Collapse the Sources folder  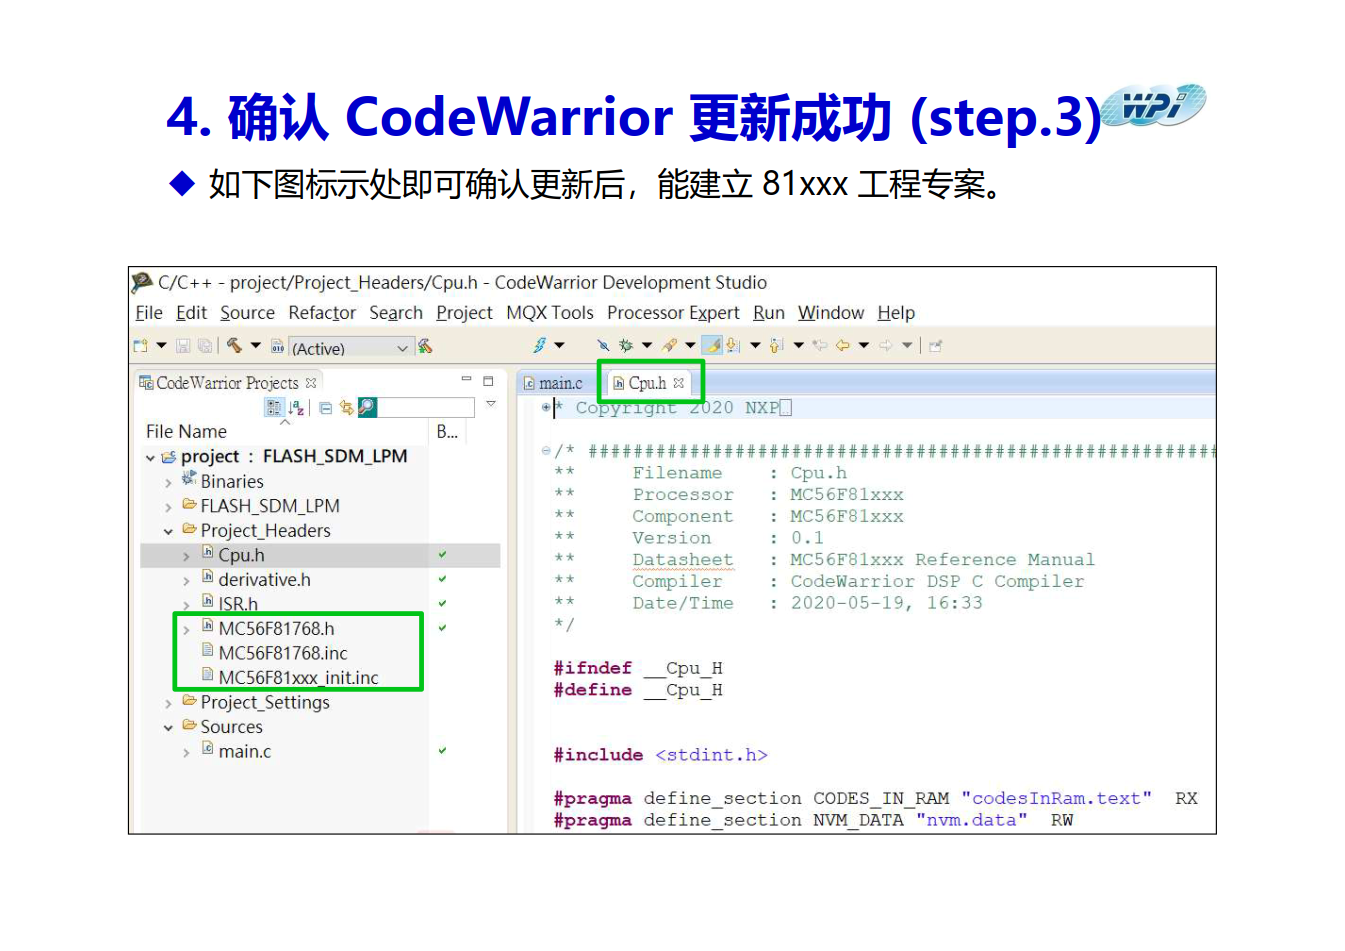point(169,727)
